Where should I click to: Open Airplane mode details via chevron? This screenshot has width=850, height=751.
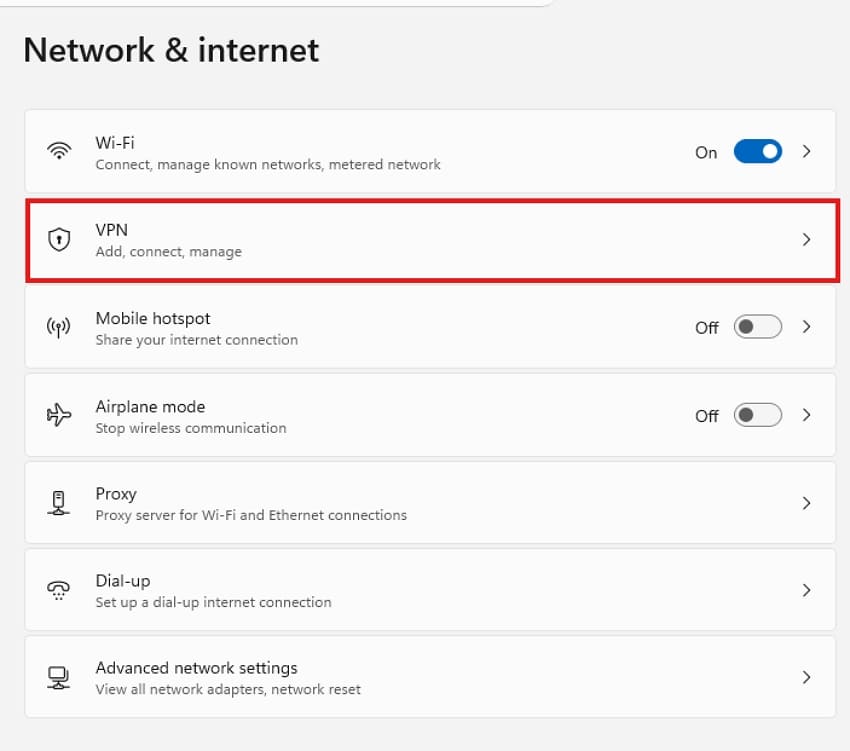pos(807,415)
